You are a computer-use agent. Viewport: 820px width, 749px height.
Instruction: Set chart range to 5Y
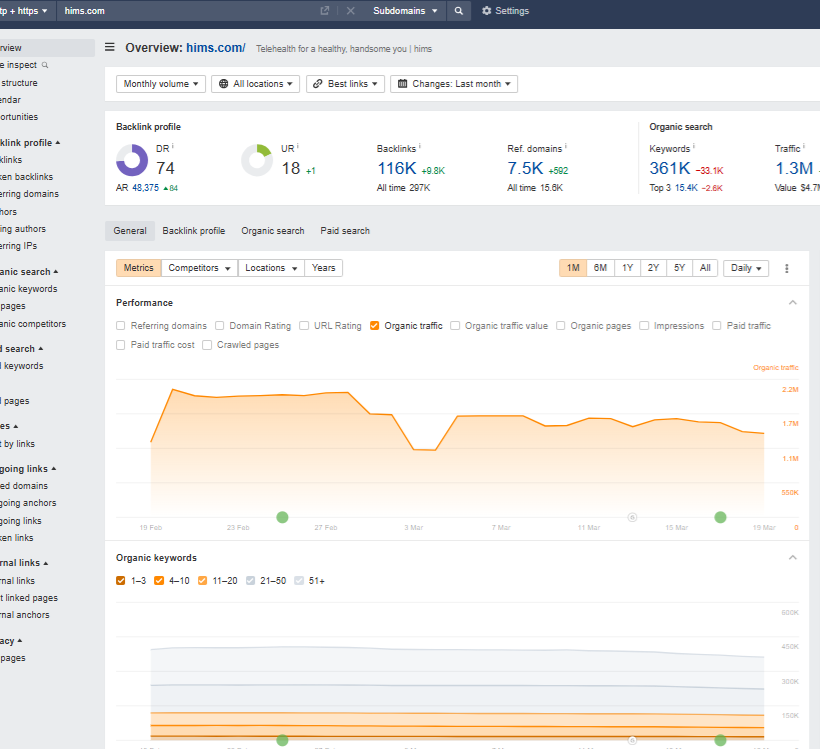(679, 268)
